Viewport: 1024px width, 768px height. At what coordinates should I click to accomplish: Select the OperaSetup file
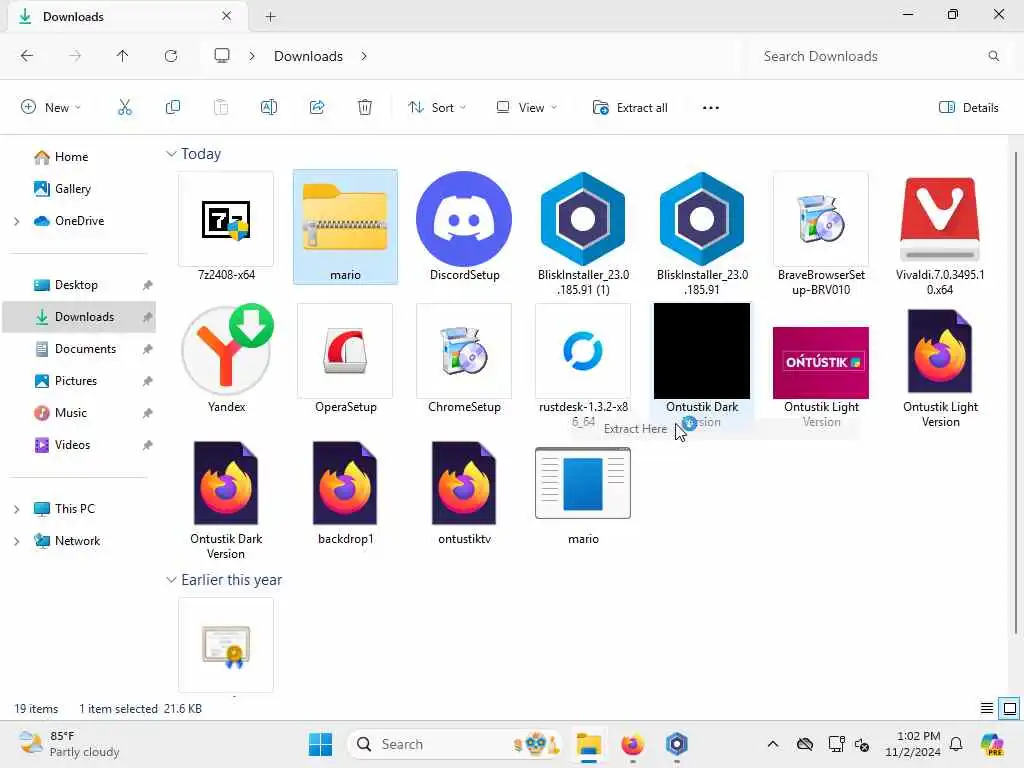click(345, 359)
